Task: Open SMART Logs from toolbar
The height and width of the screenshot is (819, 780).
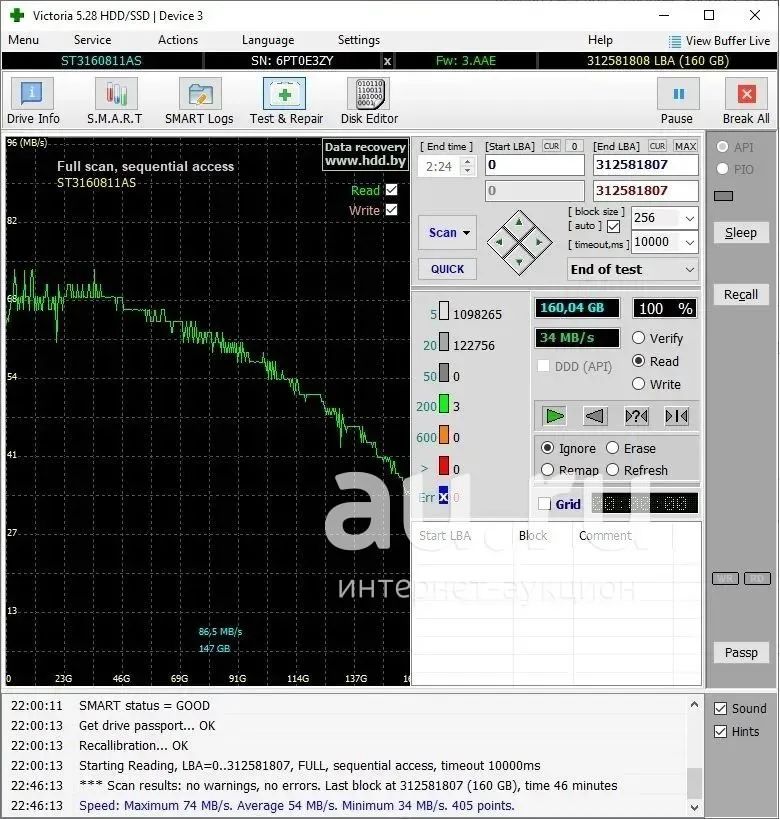Action: (x=199, y=102)
